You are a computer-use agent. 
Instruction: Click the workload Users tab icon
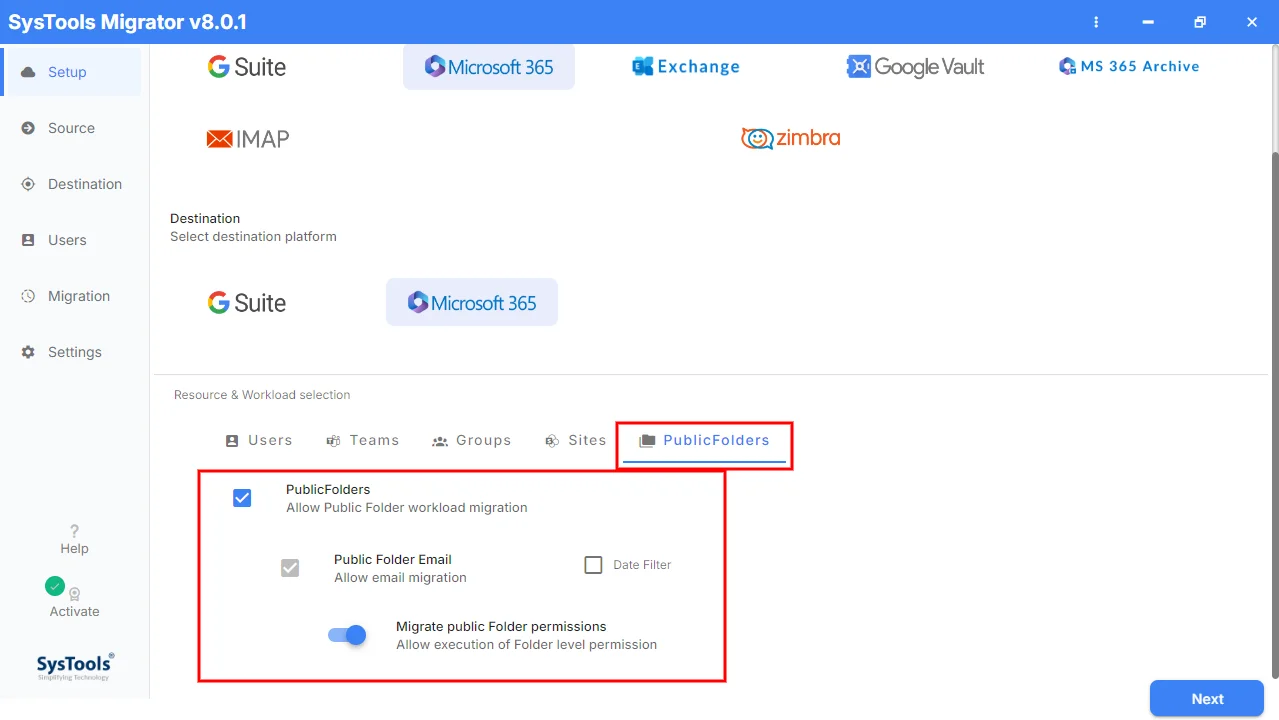pyautogui.click(x=232, y=441)
